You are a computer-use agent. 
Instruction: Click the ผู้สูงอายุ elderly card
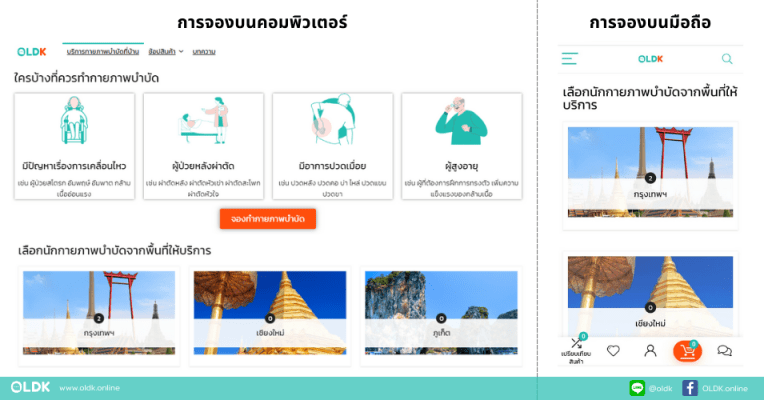(x=461, y=146)
